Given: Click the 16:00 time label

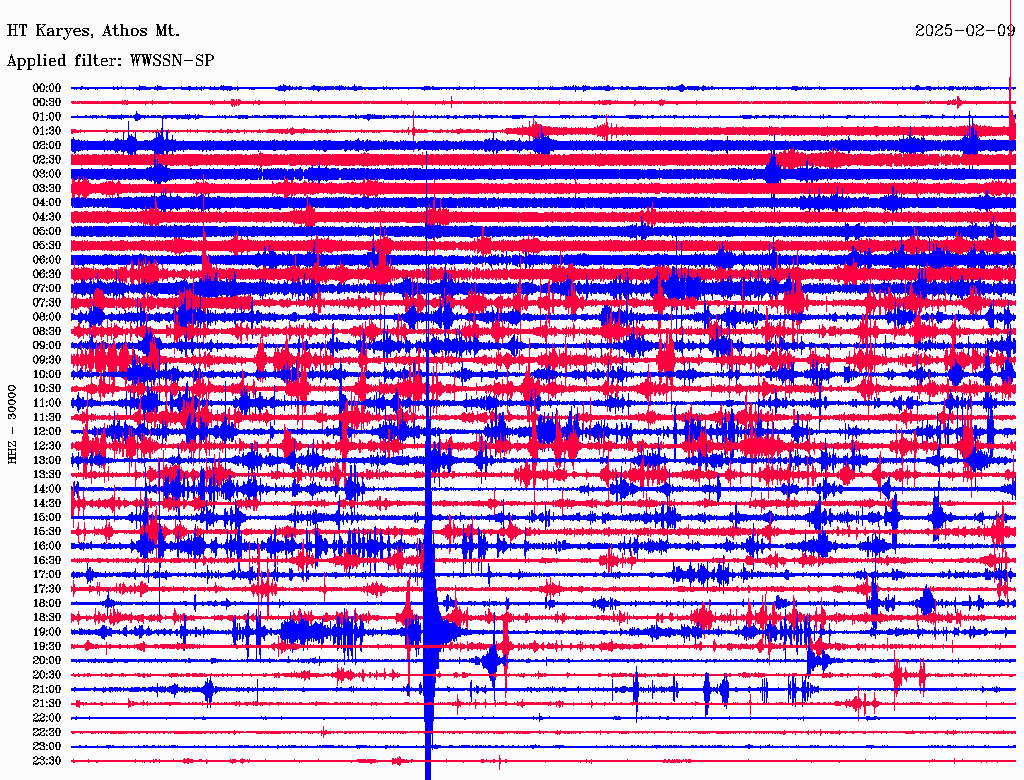Looking at the screenshot, I should 47,546.
